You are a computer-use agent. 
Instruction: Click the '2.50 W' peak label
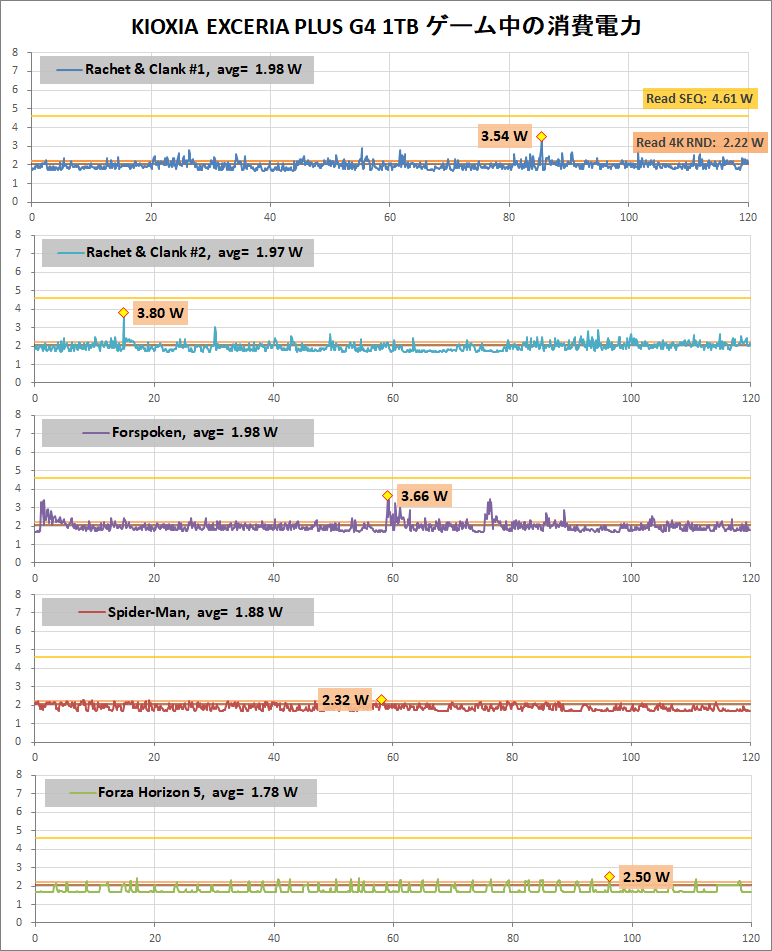[x=646, y=877]
